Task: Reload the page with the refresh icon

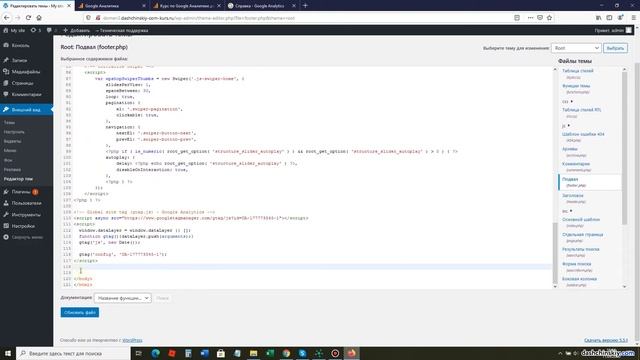Action: point(28,18)
